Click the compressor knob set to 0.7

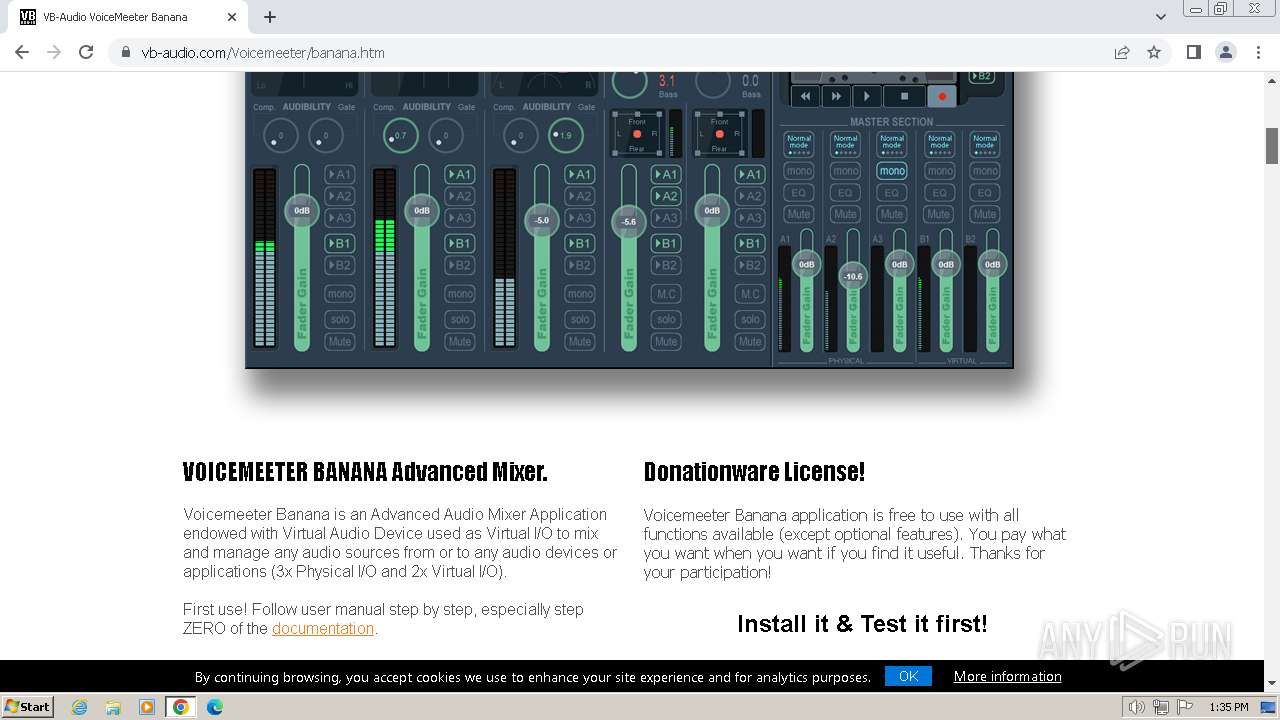401,135
